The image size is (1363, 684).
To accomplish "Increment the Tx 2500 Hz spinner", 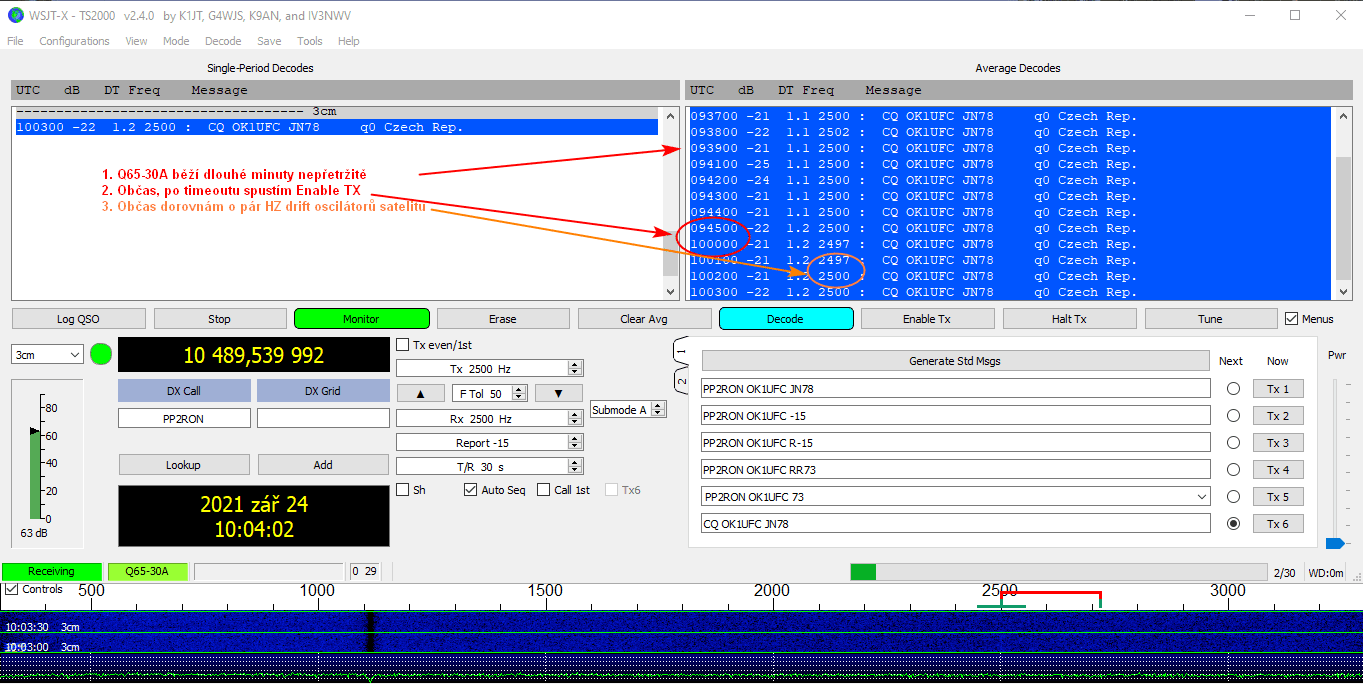I will [574, 364].
